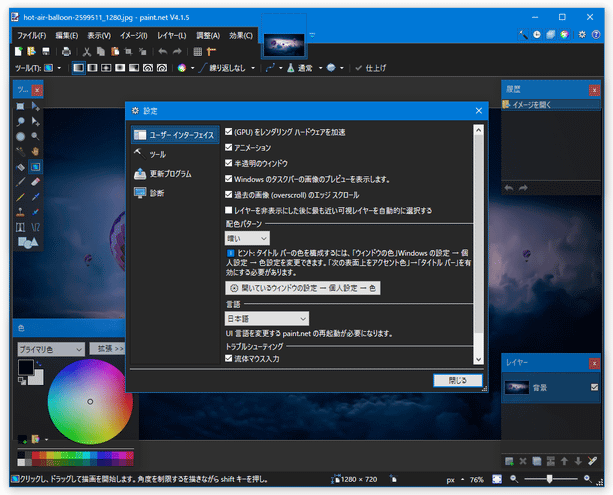Screen dimensions: 613x495
Task: Open the 日本語 language dropdown
Action: pos(267,319)
